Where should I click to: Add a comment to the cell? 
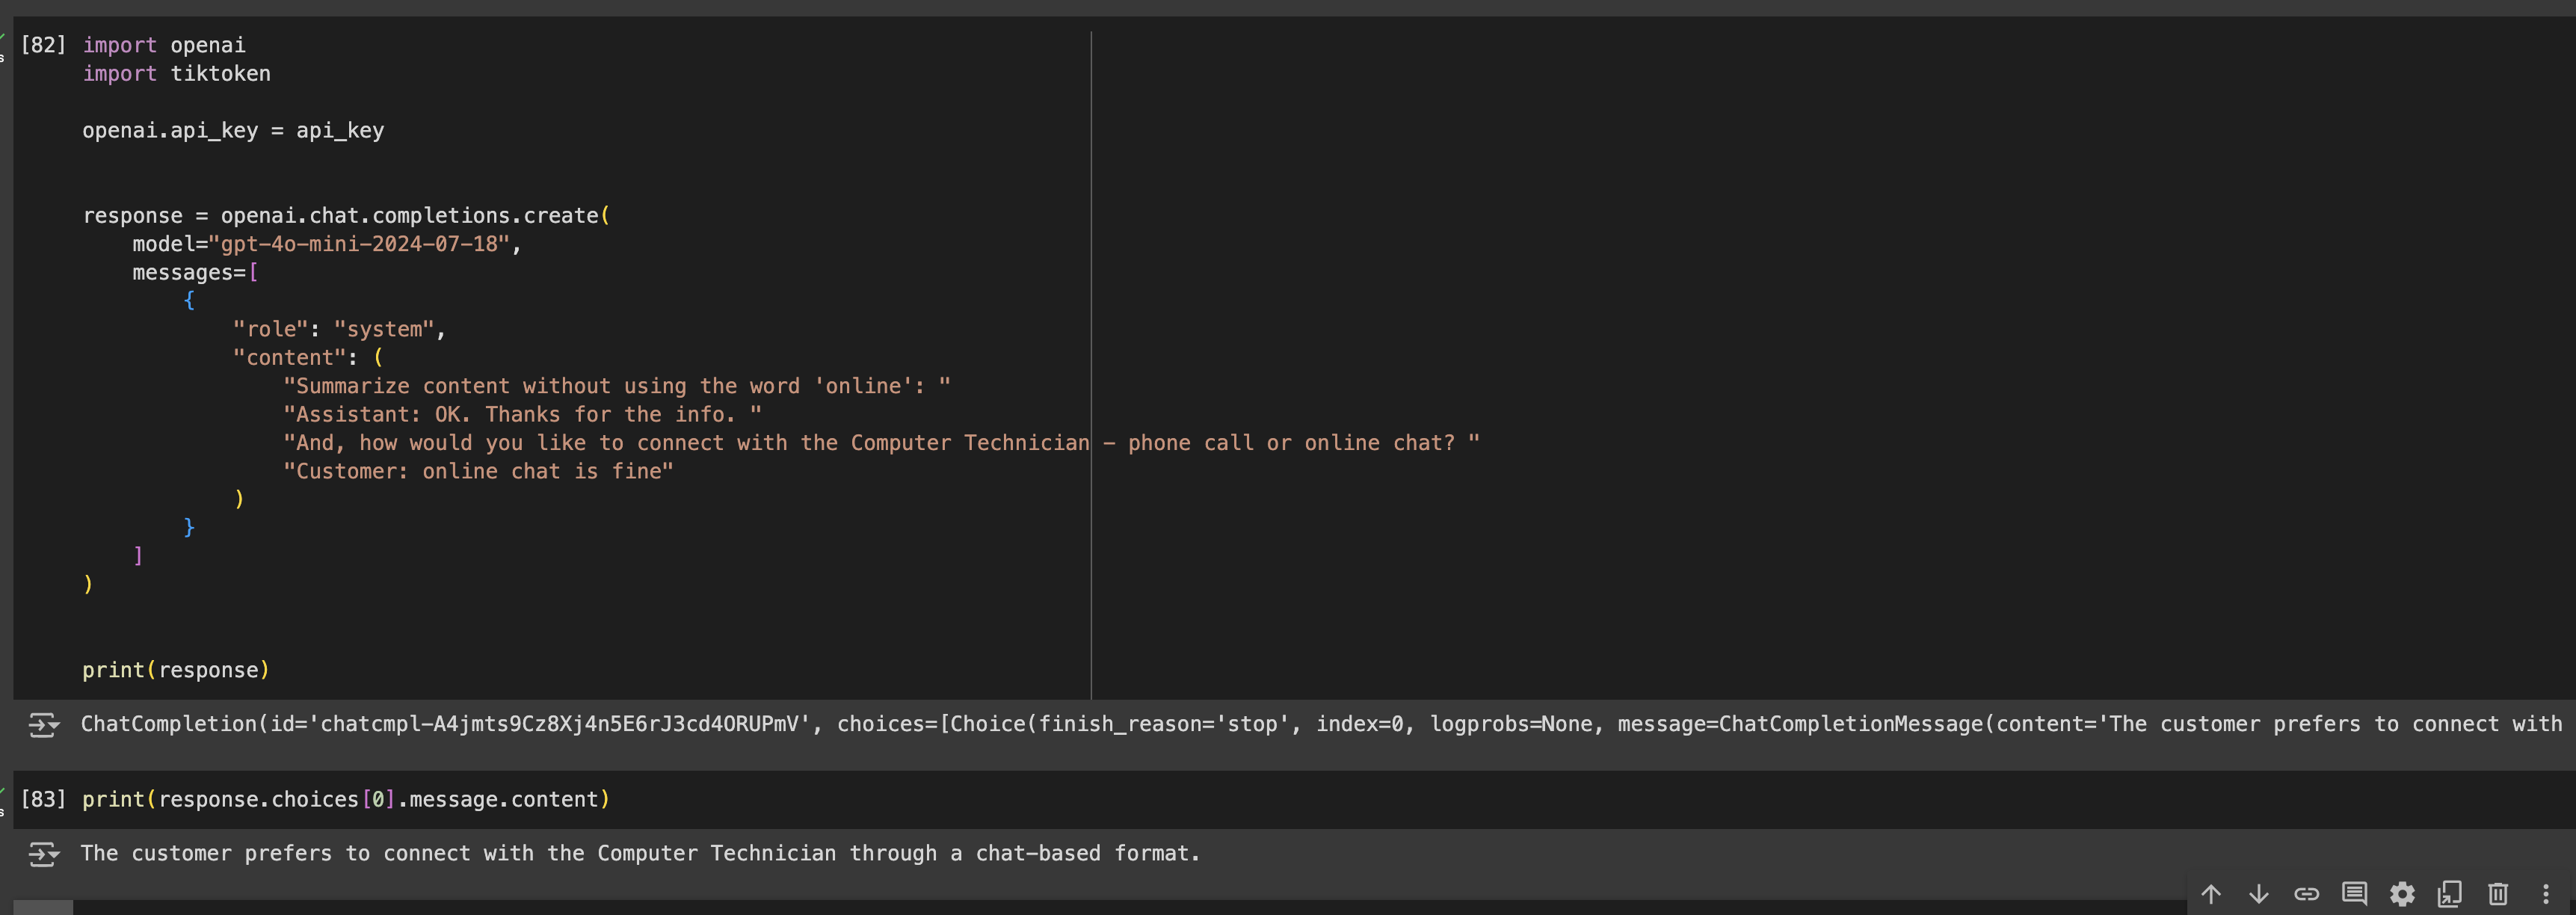tap(2354, 893)
